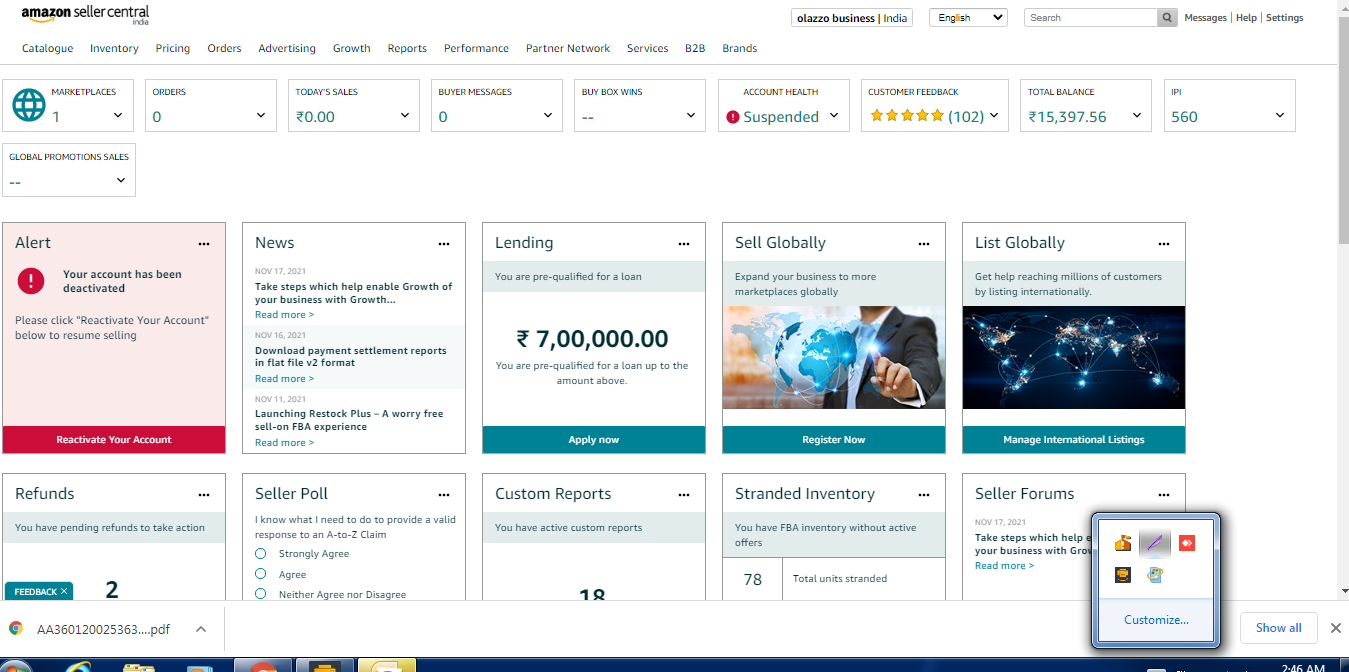Click the Reactivate Your Account button
Viewport: 1349px width, 672px height.
(x=114, y=440)
